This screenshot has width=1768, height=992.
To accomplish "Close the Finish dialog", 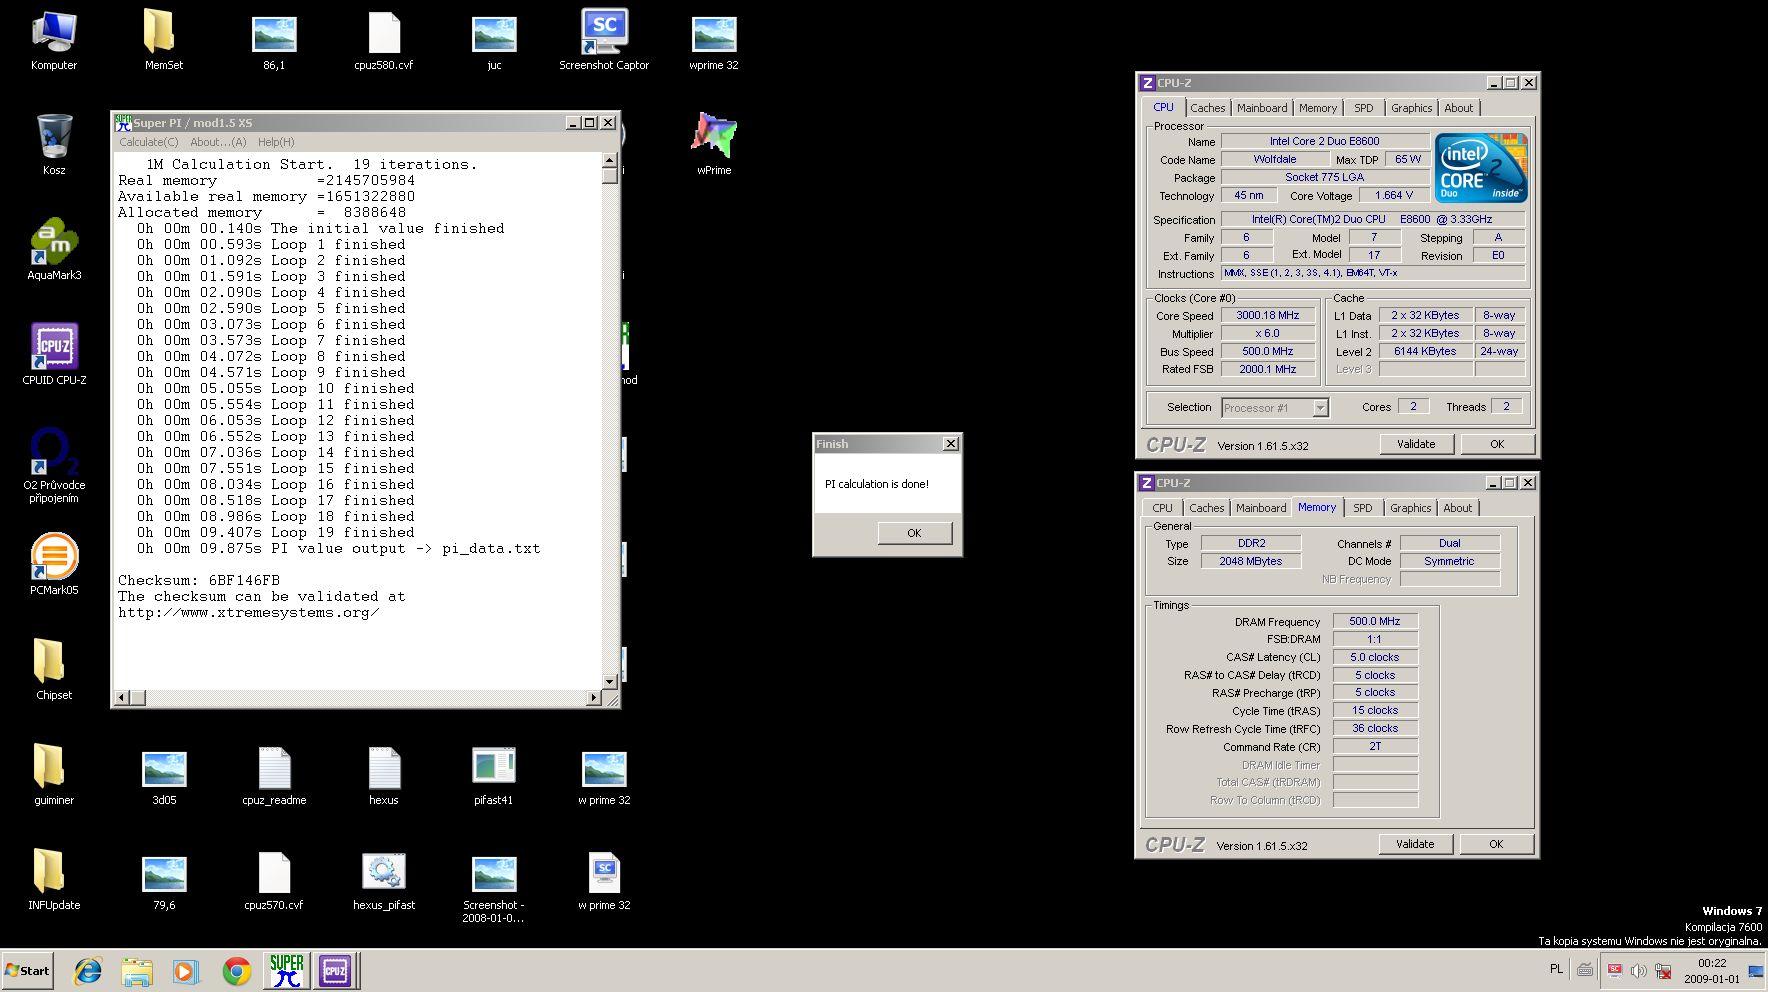I will click(x=950, y=443).
